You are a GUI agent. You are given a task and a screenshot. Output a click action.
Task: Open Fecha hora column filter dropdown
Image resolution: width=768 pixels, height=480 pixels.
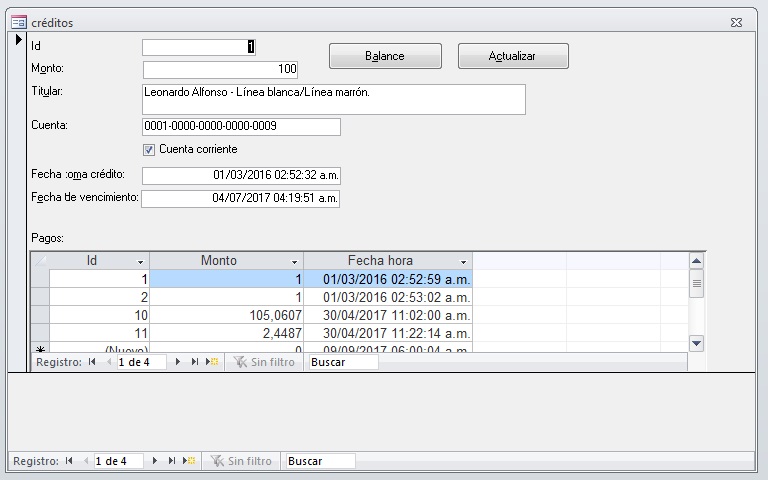(x=463, y=261)
